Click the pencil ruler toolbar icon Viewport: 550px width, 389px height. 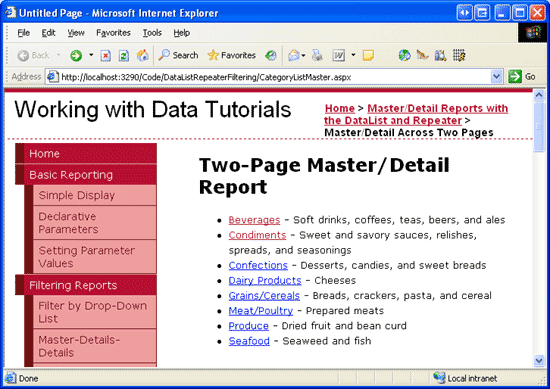pos(422,55)
